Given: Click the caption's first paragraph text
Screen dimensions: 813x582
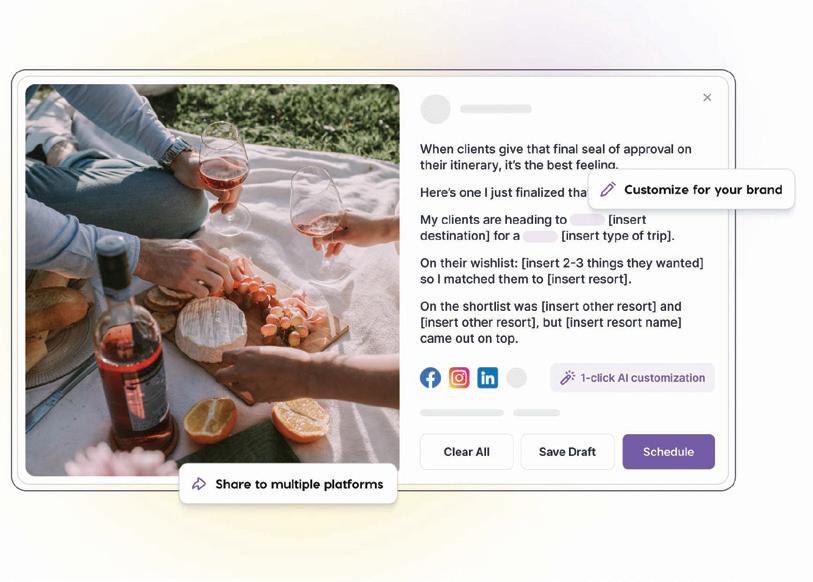Looking at the screenshot, I should [x=555, y=157].
